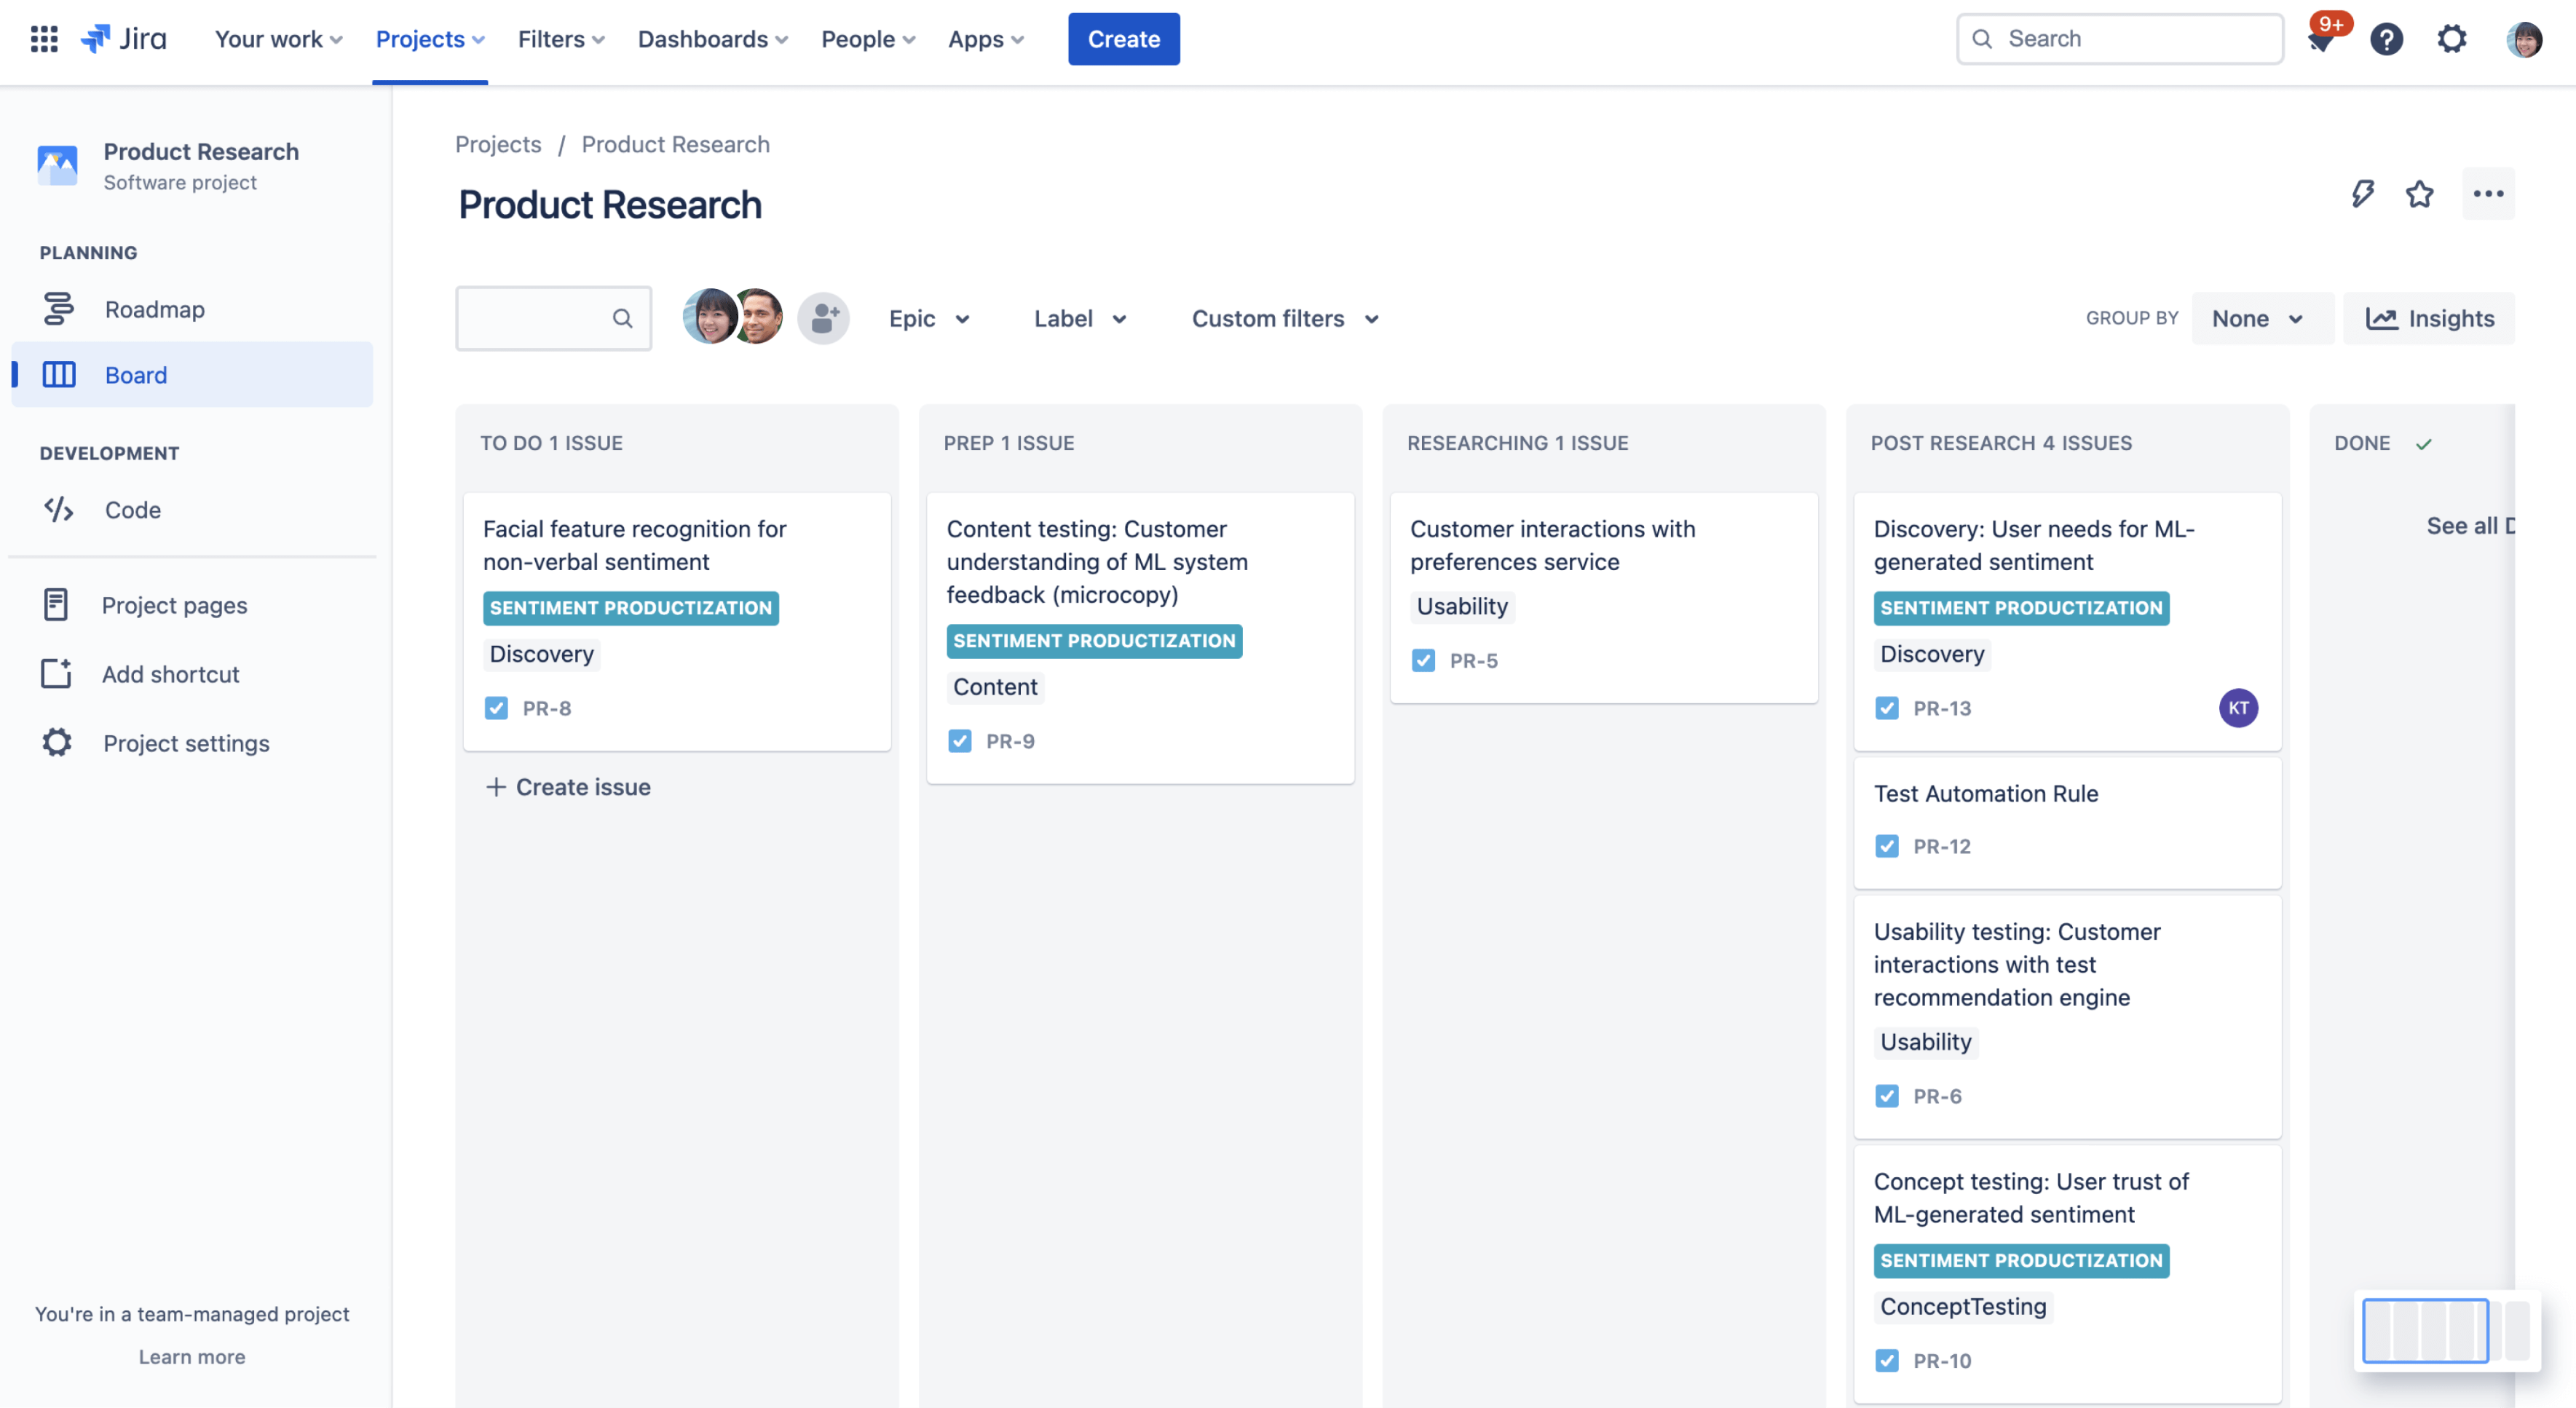Click the Add member invite button
This screenshot has height=1408, width=2576.
coord(823,317)
